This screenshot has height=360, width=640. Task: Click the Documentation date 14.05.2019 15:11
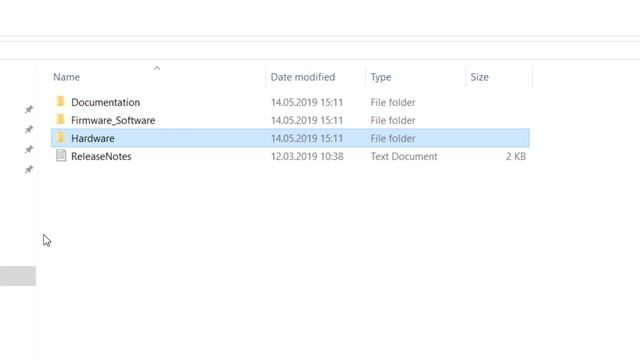click(307, 102)
